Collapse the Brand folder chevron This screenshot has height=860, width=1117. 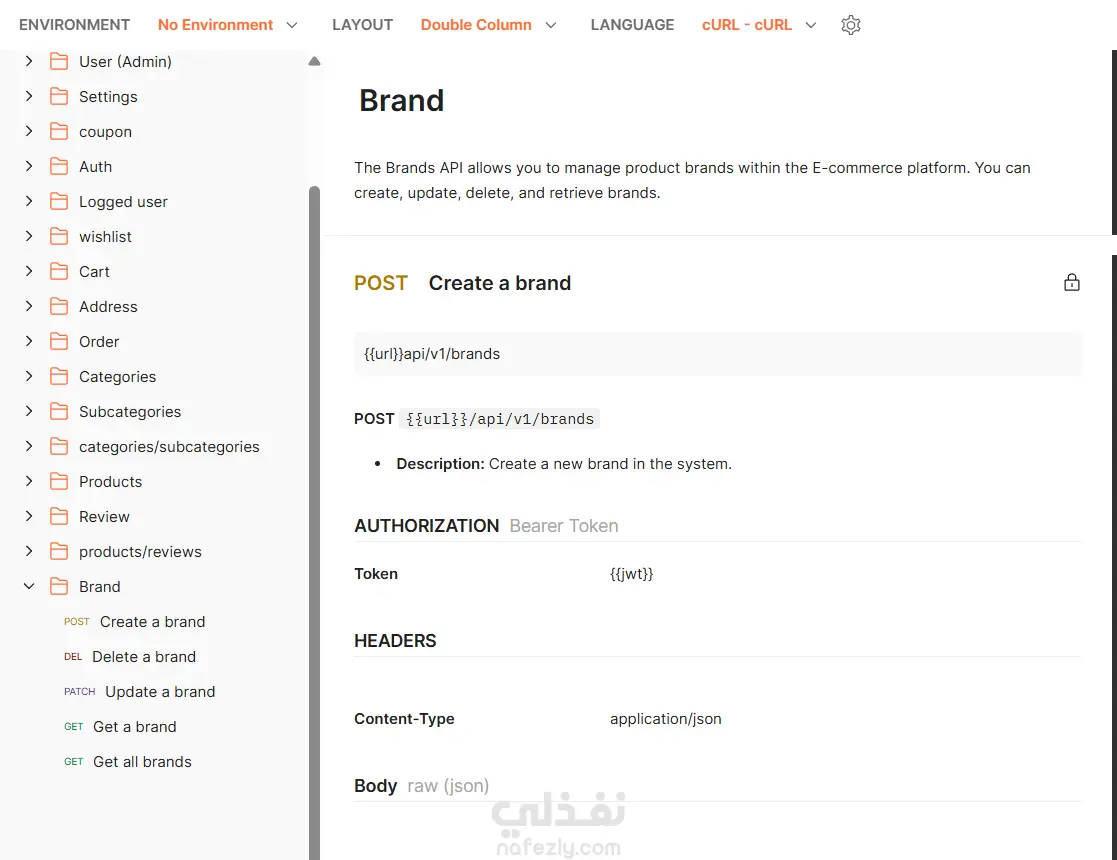click(29, 587)
